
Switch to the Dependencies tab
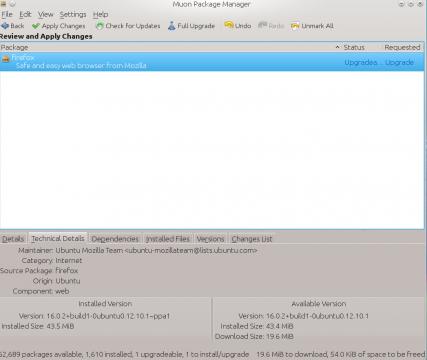pyautogui.click(x=115, y=239)
